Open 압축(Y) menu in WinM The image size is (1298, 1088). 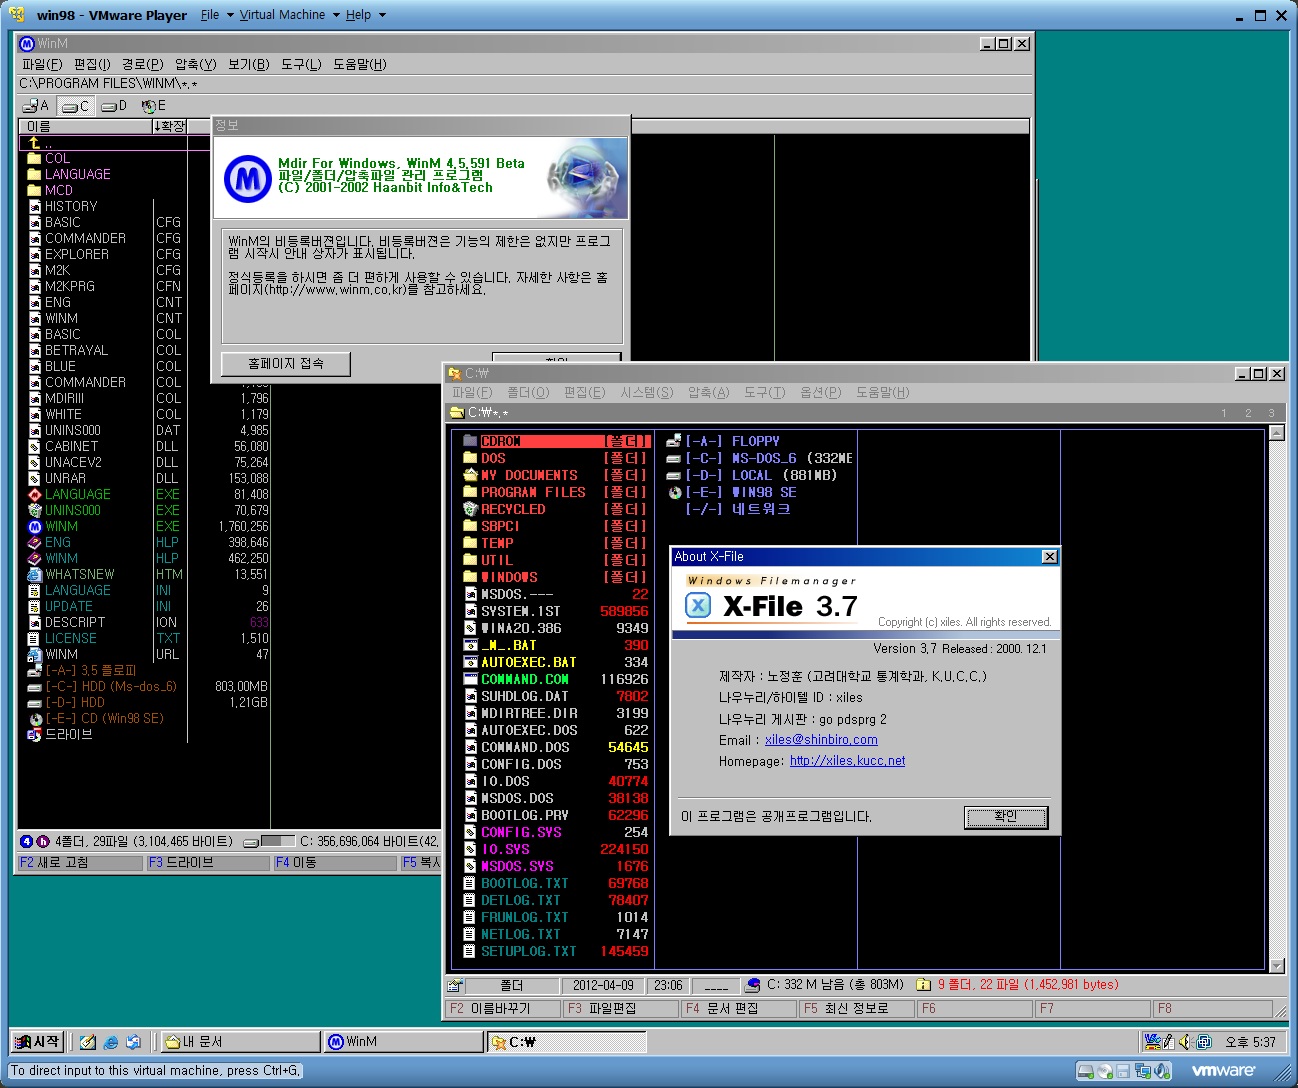195,64
